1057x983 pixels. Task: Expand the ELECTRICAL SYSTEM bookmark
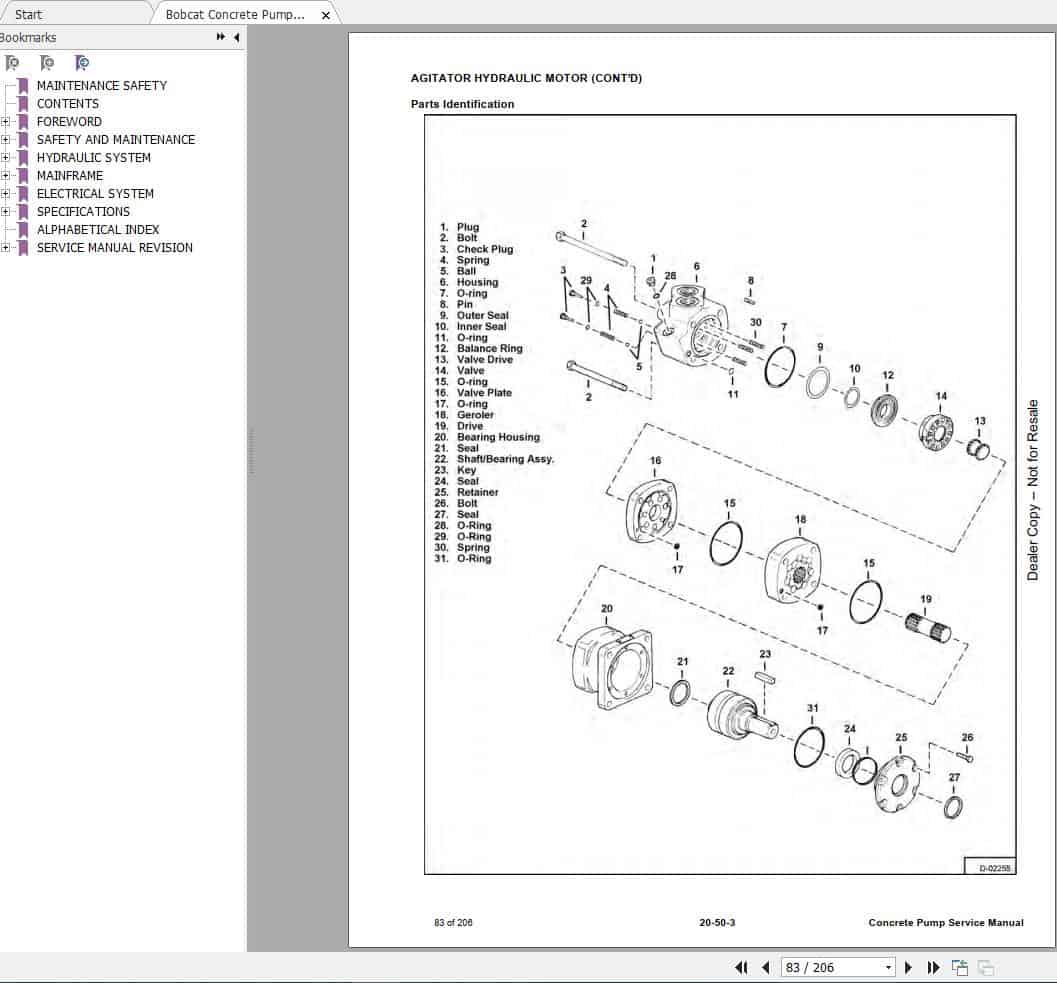coord(7,193)
